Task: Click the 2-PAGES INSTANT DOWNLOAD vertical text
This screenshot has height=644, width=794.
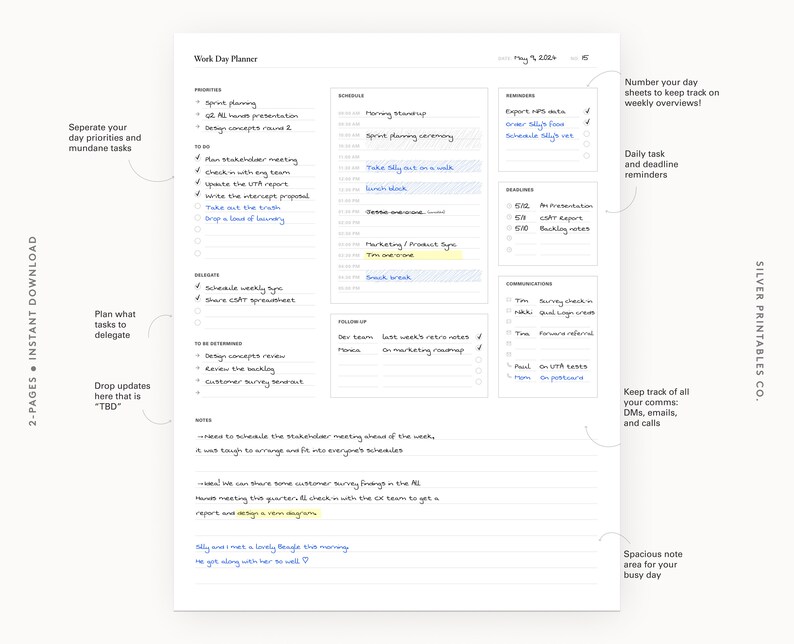Action: [x=33, y=331]
